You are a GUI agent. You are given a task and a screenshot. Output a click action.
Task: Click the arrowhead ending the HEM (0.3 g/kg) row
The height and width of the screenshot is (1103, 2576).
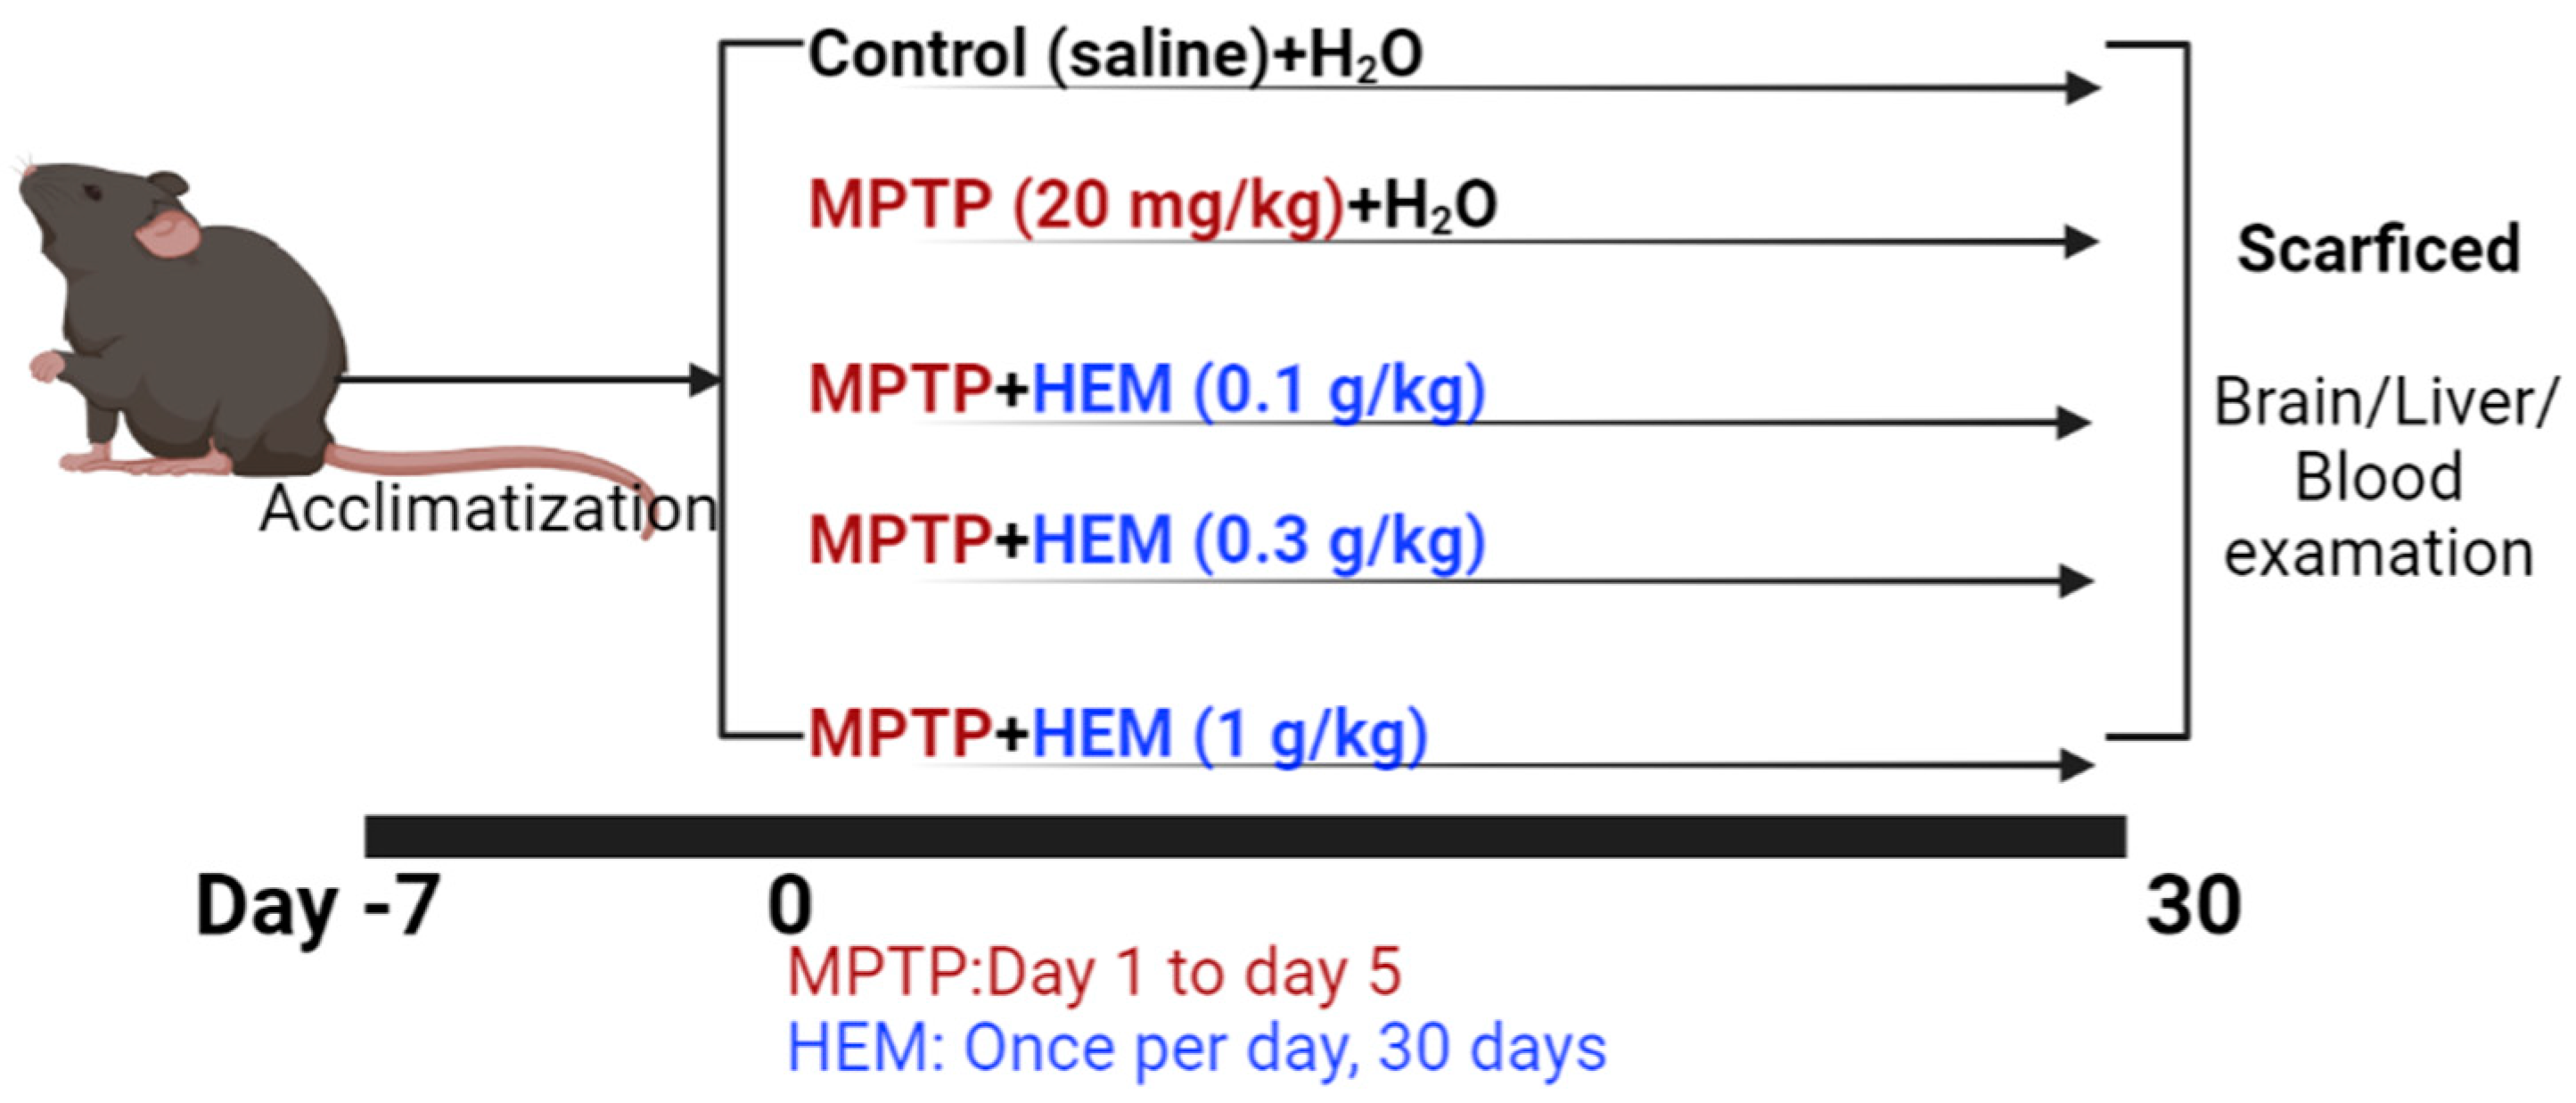(x=2076, y=580)
